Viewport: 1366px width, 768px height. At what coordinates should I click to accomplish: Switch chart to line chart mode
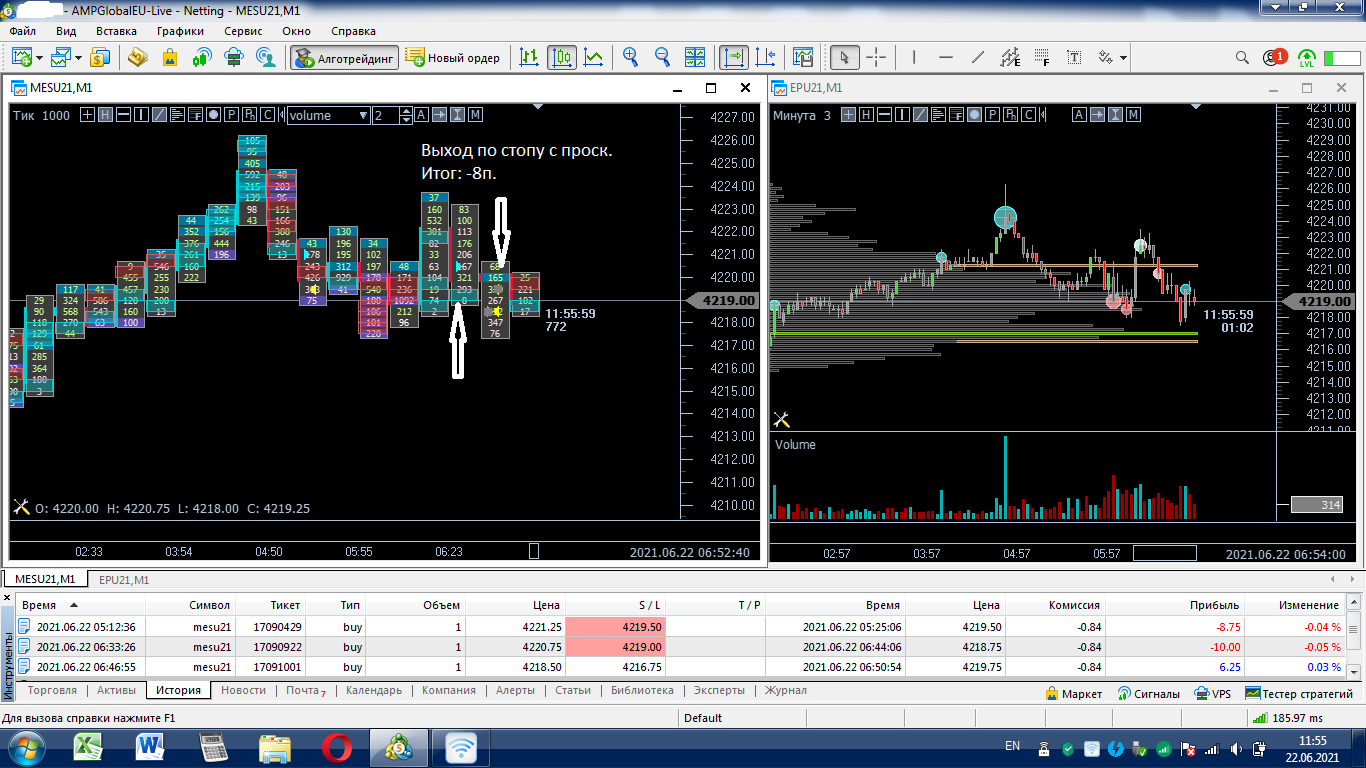[594, 57]
